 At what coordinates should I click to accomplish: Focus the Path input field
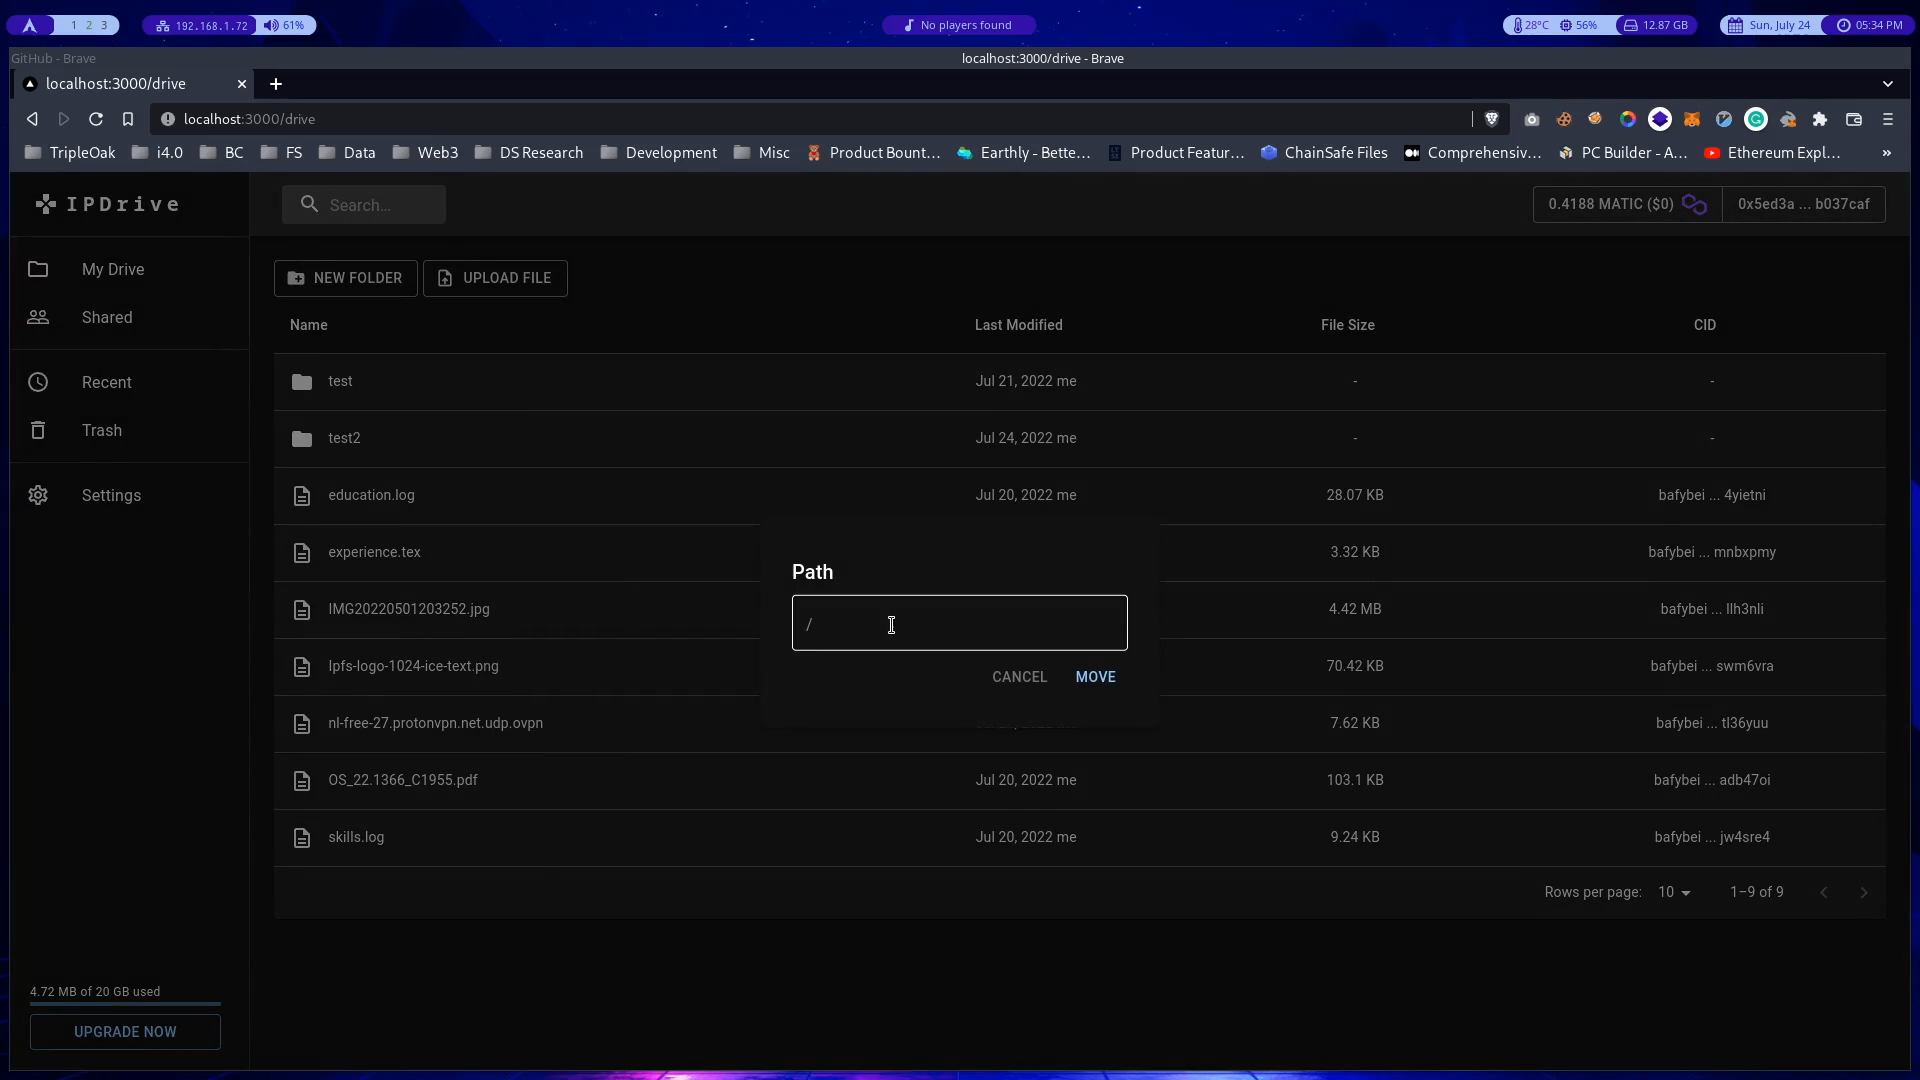click(x=959, y=623)
